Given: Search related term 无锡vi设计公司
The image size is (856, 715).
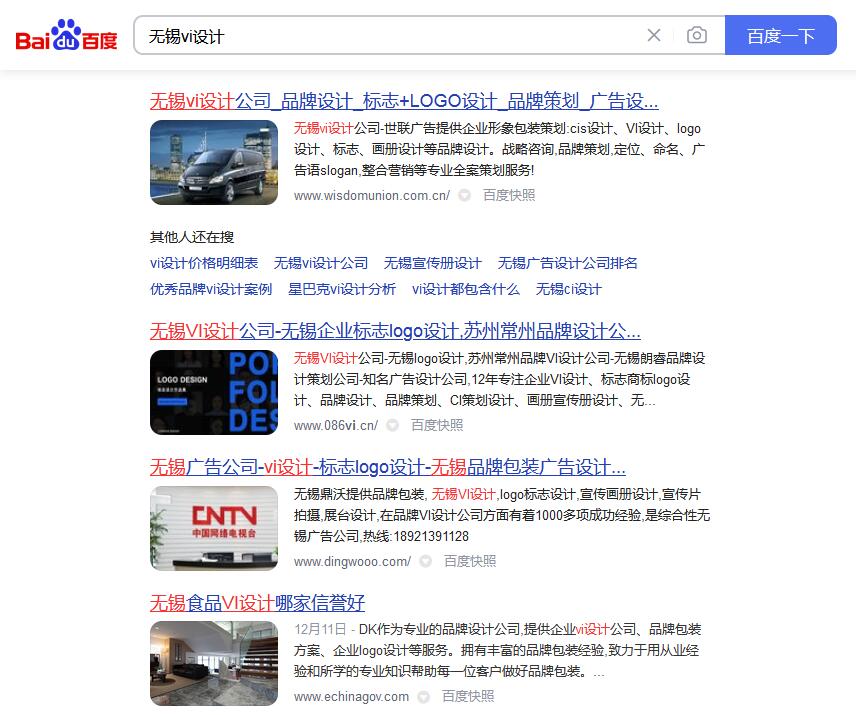Looking at the screenshot, I should coord(321,263).
